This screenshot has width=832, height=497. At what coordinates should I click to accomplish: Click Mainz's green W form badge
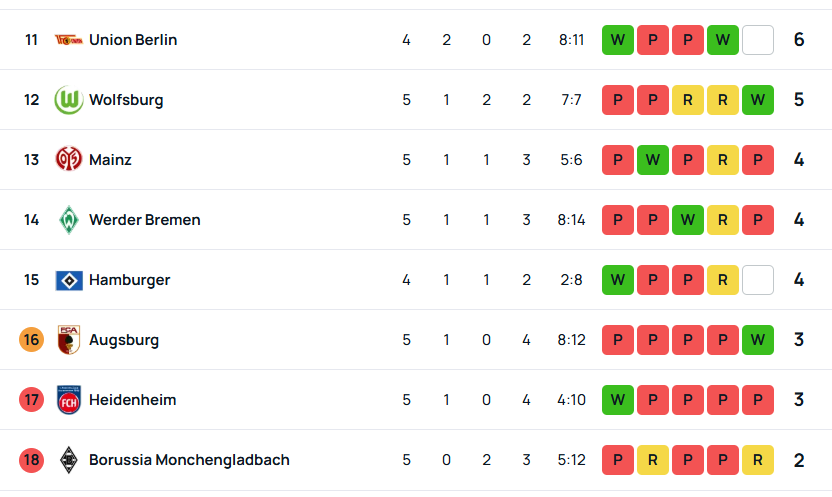click(x=653, y=160)
